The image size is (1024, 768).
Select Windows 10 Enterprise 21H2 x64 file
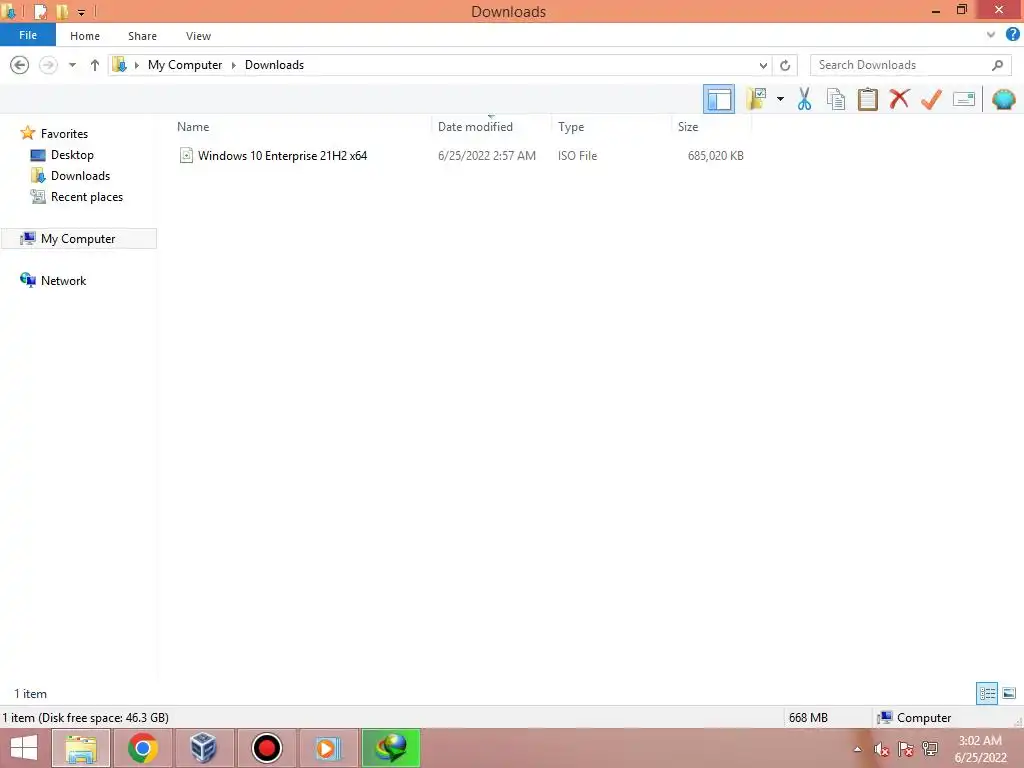point(282,155)
